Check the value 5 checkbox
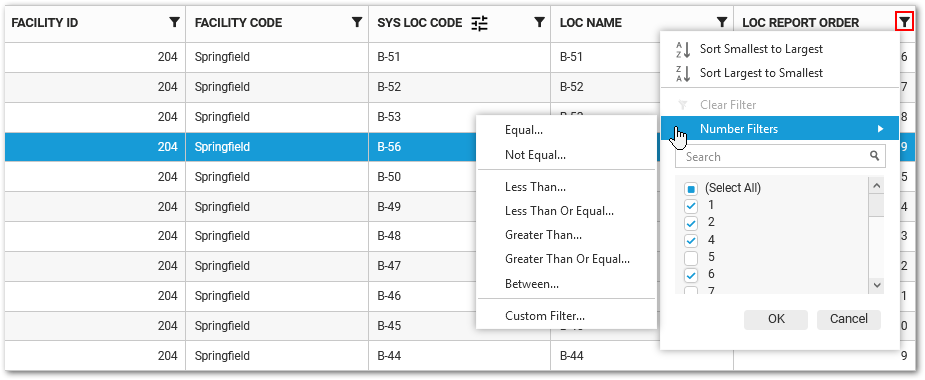 691,258
